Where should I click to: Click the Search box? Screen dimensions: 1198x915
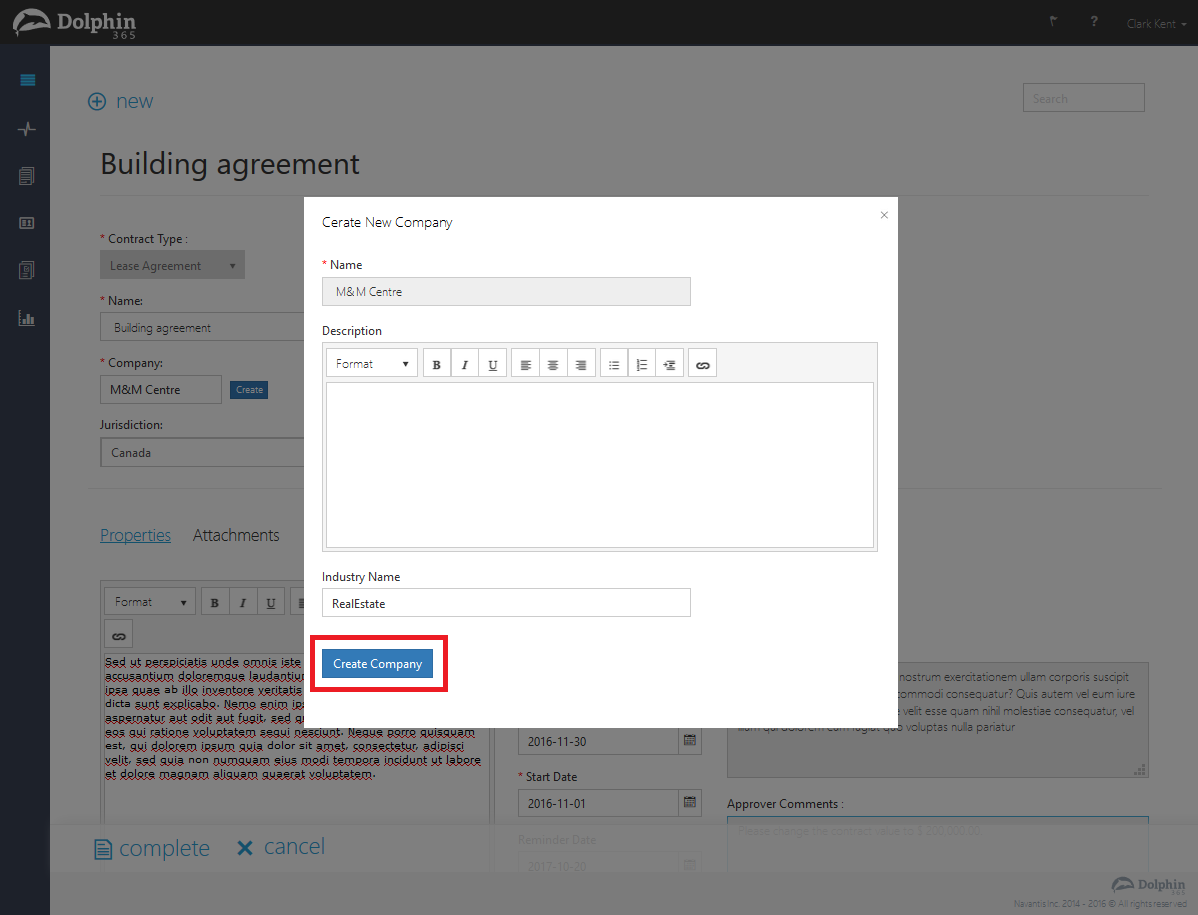click(x=1083, y=98)
